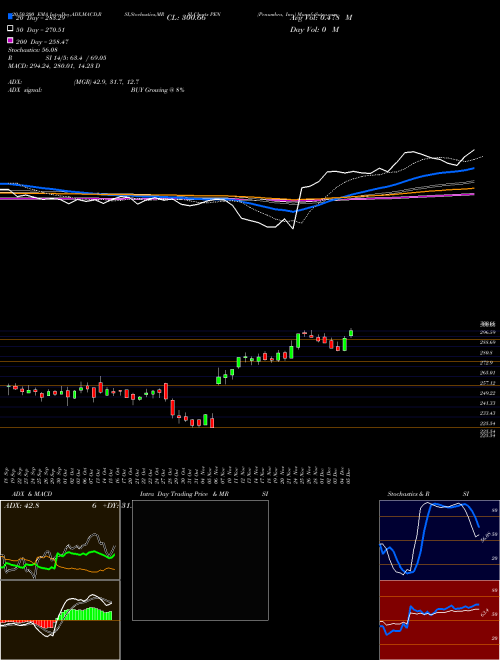The image size is (500, 660).
Task: Click the '(MGR) 42.9, 31.7, 12.7' ADX values
Action: tap(106, 82)
